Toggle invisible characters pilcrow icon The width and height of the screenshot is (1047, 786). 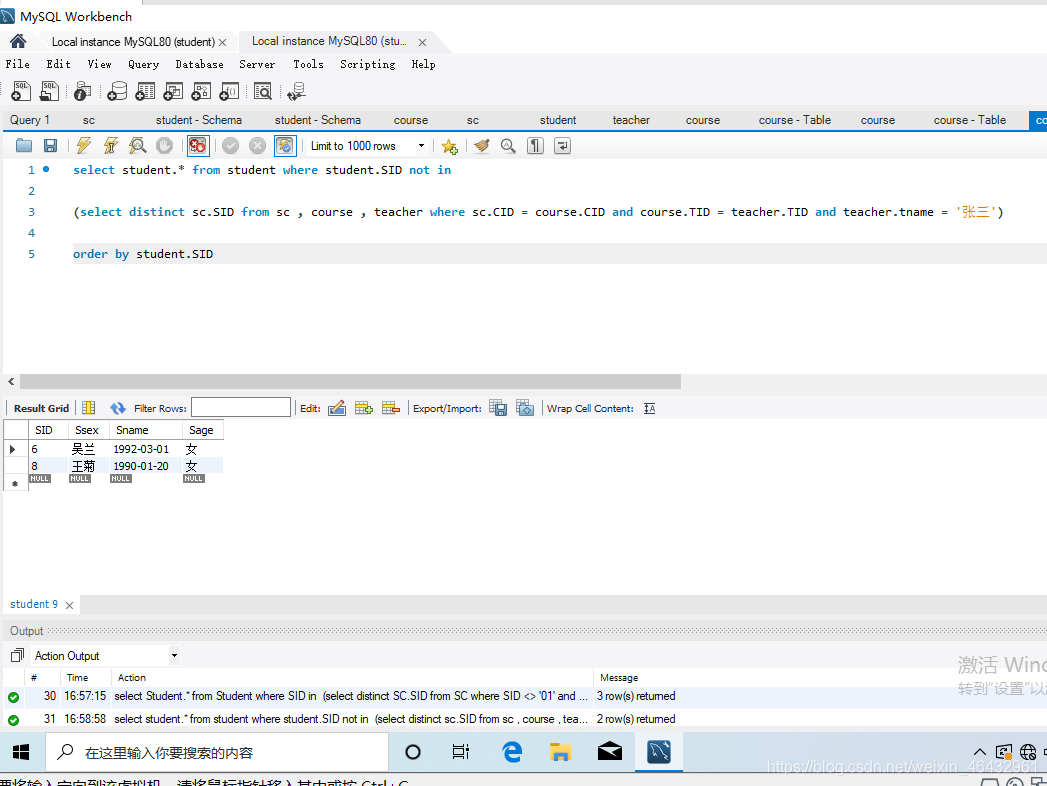[x=536, y=146]
